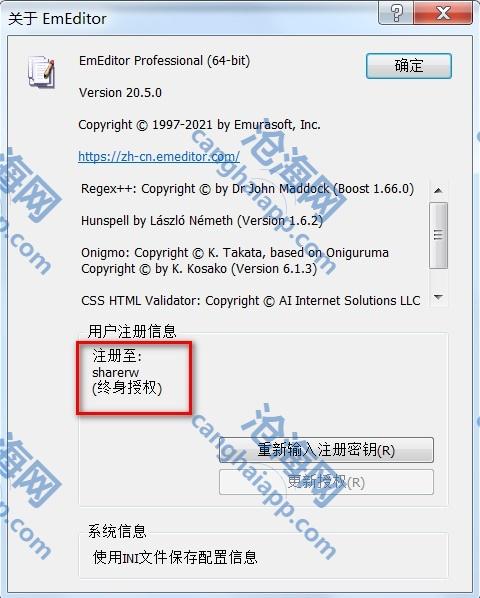Select the CSS HTML Validator copyright line
This screenshot has width=480, height=598.
250,301
